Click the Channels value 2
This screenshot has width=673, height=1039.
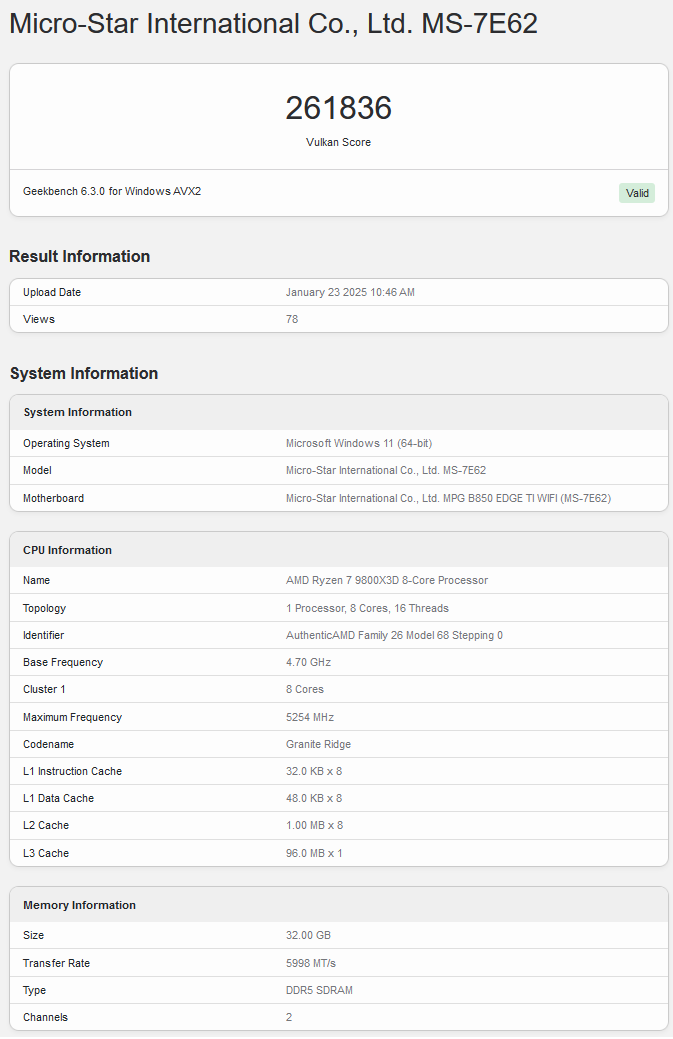tap(289, 1018)
